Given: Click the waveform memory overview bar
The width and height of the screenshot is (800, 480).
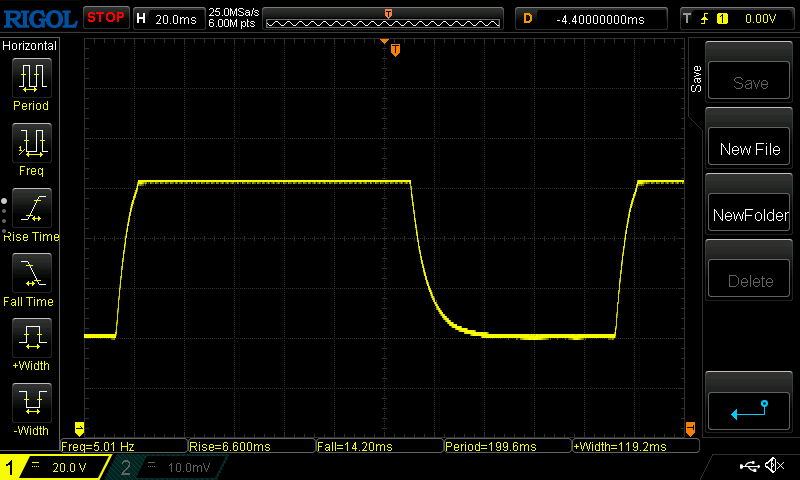Looking at the screenshot, I should coord(383,19).
